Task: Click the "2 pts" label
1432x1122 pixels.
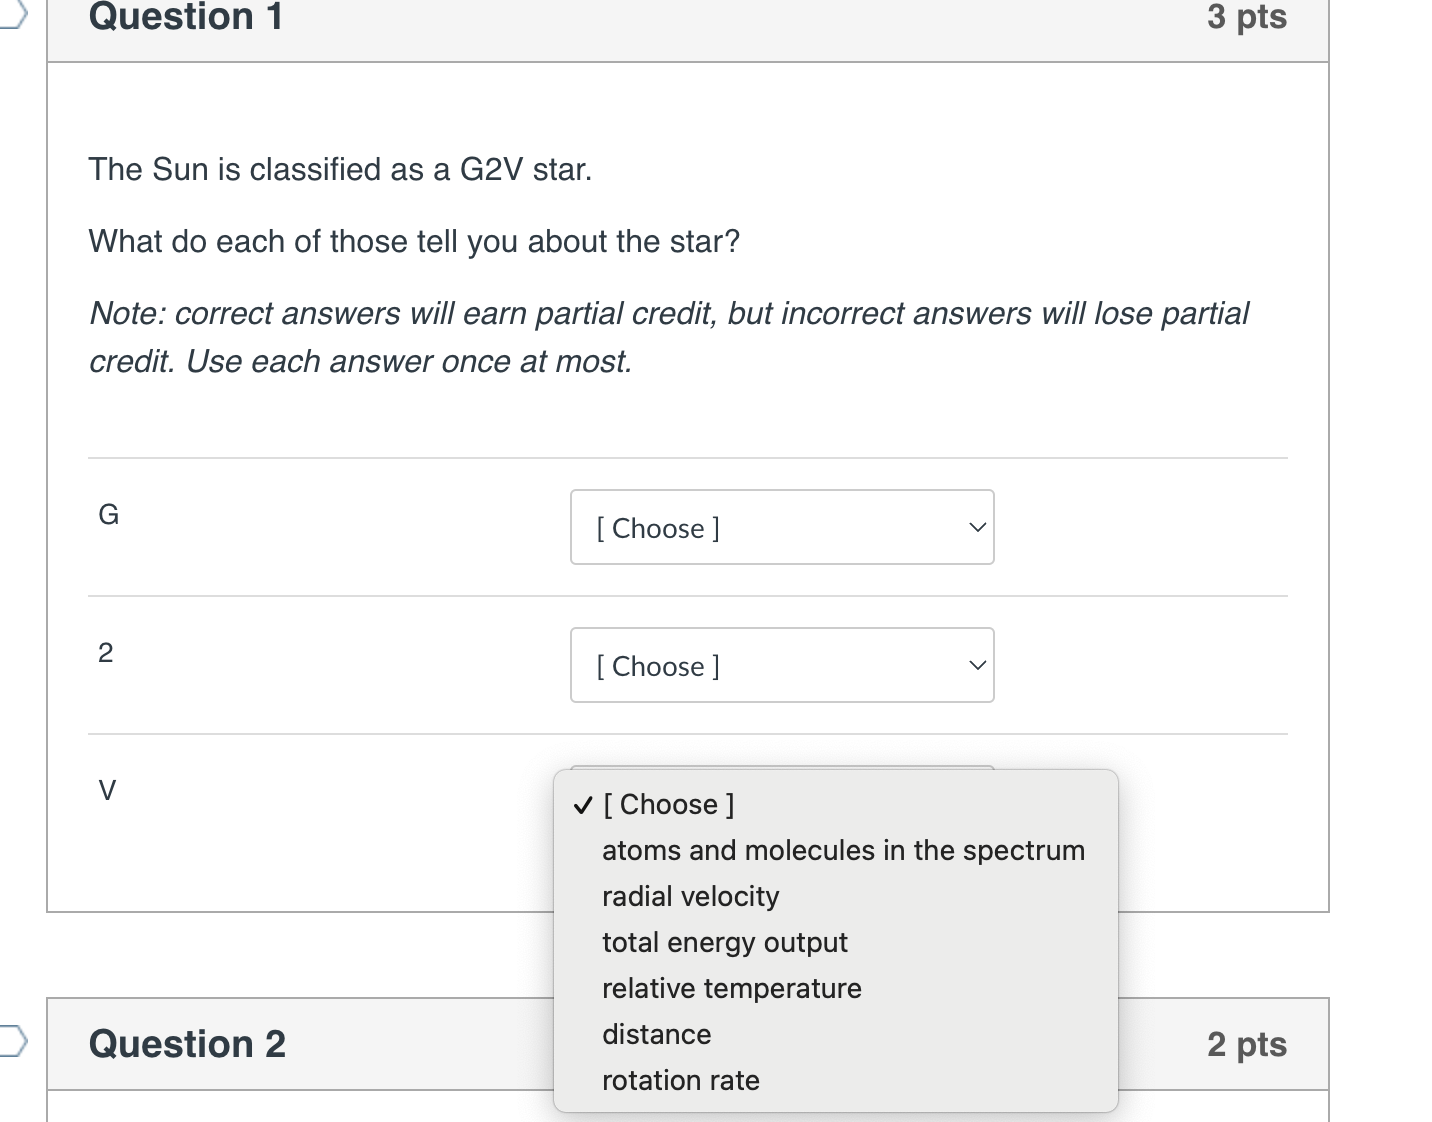Action: (x=1246, y=1044)
